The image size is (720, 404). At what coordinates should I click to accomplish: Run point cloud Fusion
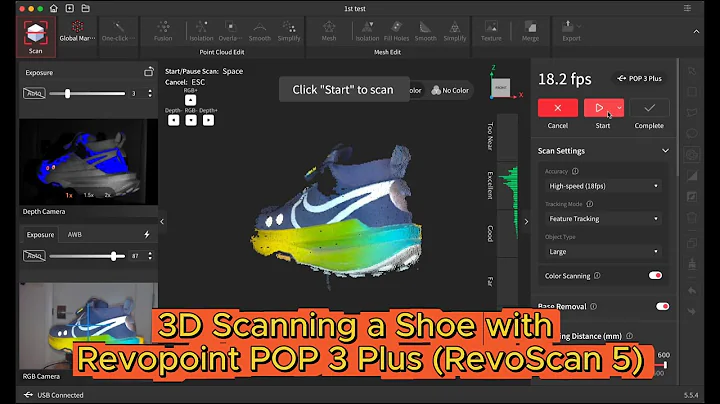[163, 31]
